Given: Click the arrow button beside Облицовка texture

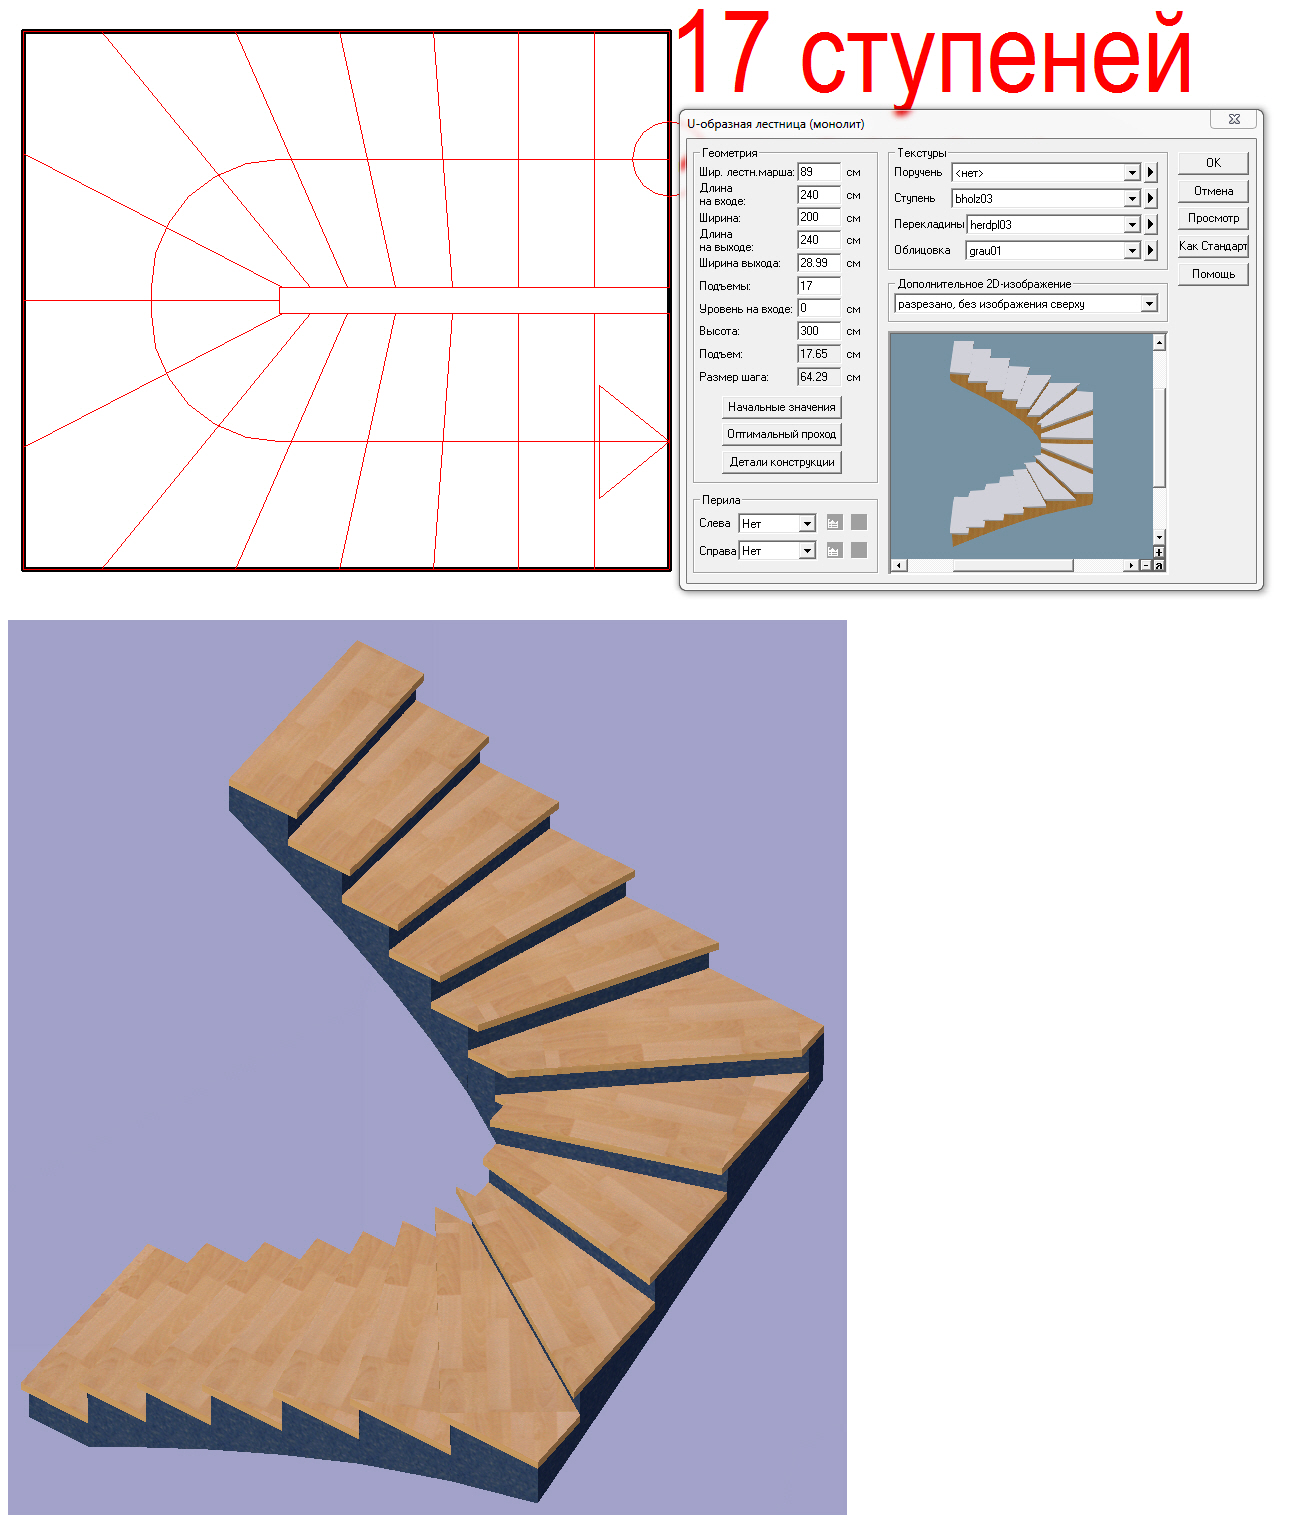Looking at the screenshot, I should click(x=1150, y=250).
